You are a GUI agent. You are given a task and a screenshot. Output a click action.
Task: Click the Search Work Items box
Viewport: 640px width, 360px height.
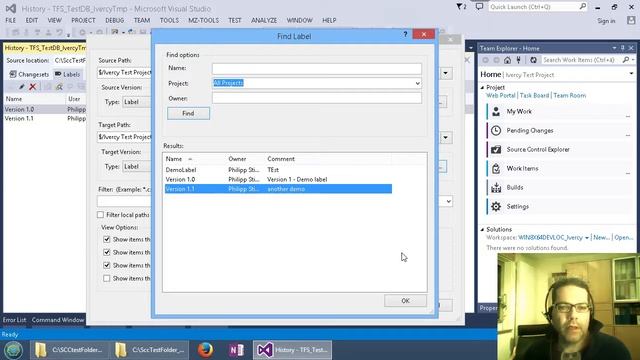(579, 60)
